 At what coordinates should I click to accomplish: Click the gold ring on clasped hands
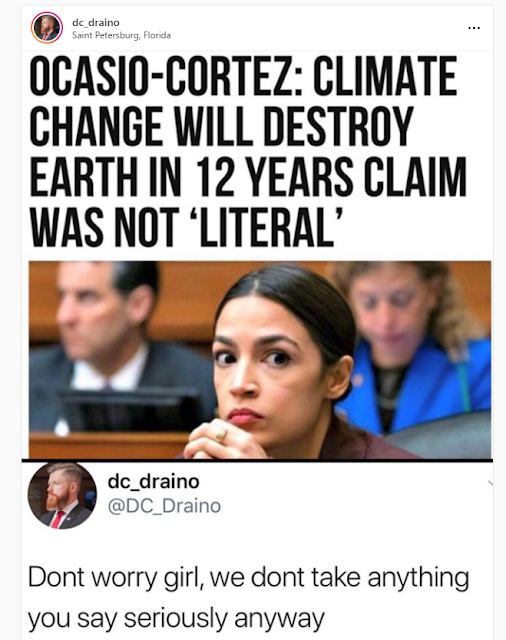coord(221,433)
